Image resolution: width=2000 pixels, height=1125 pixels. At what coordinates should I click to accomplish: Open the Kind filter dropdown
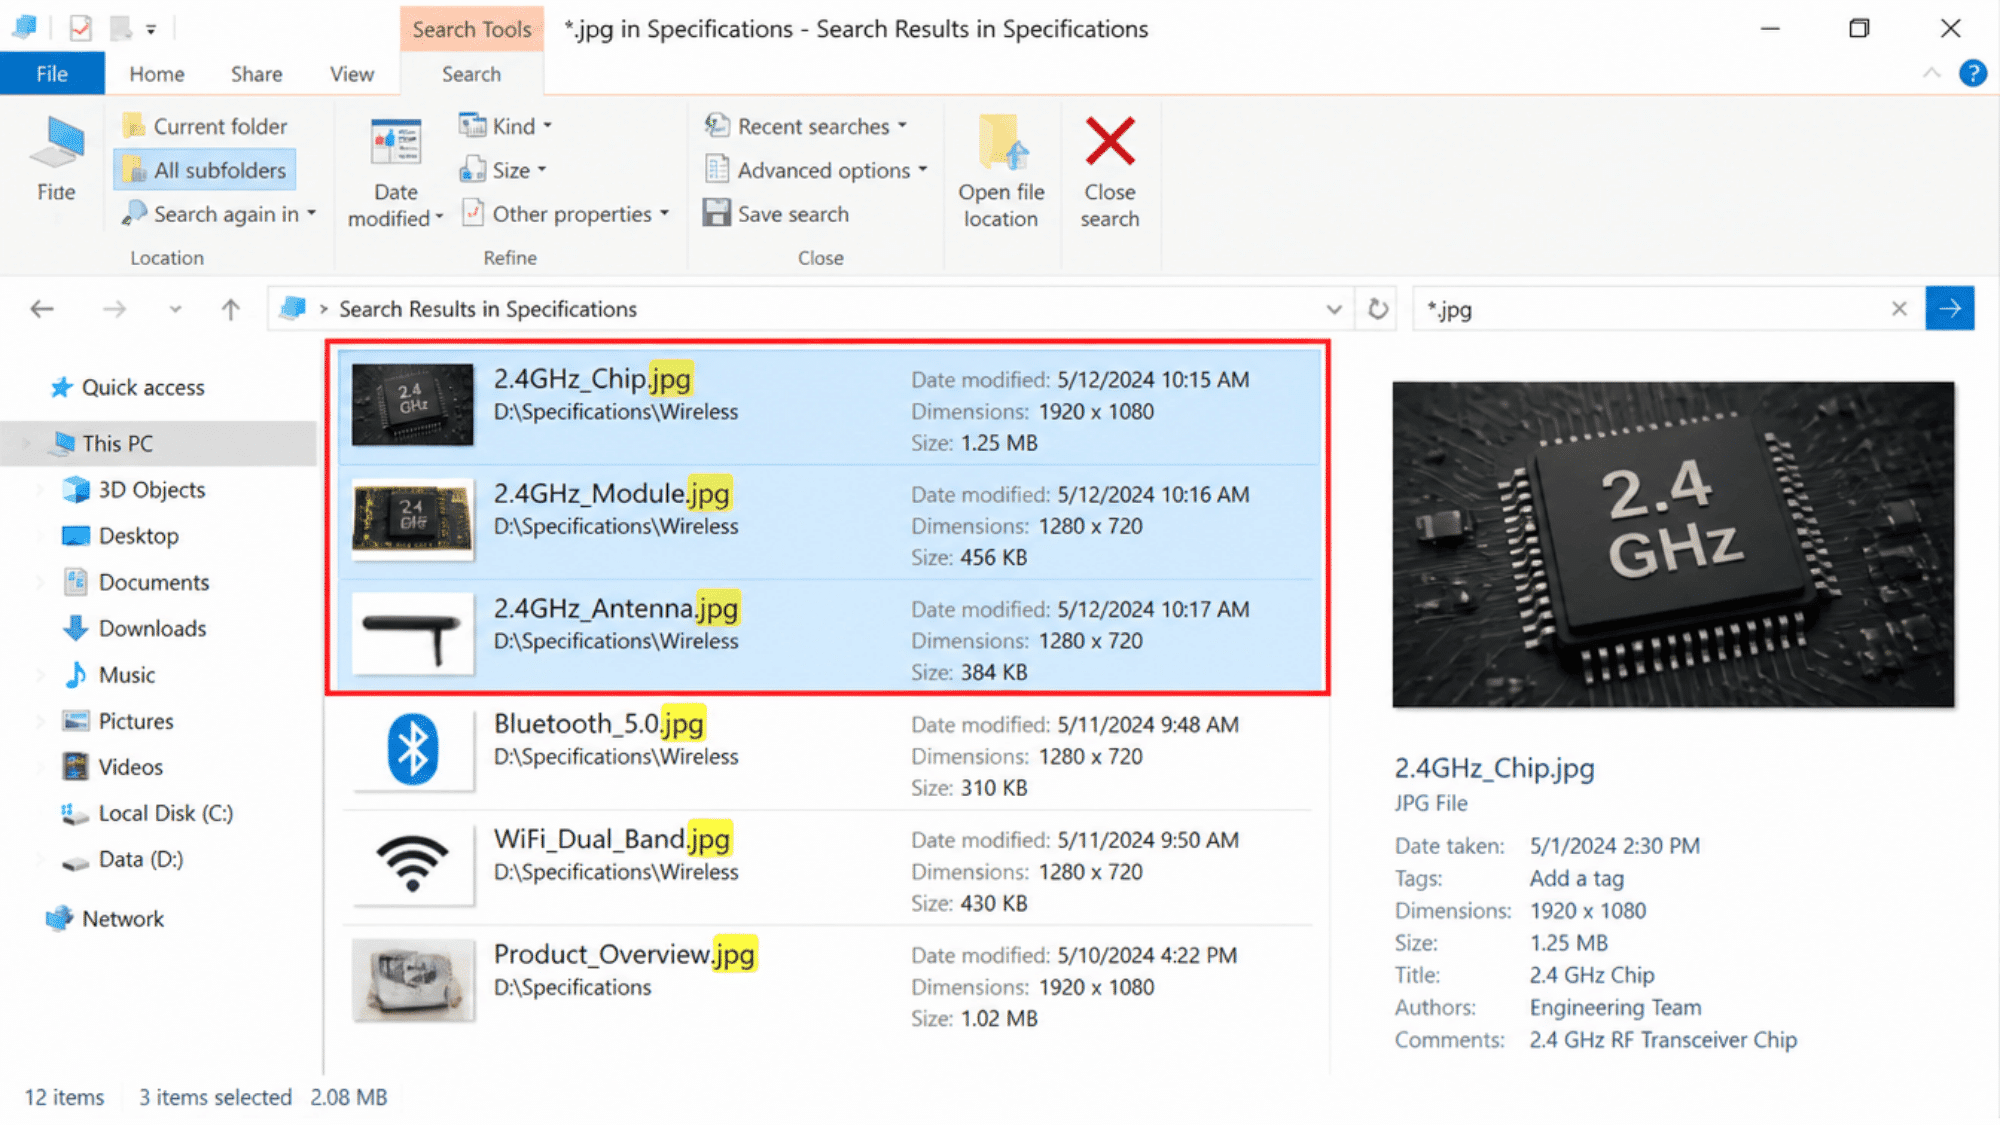pos(505,126)
